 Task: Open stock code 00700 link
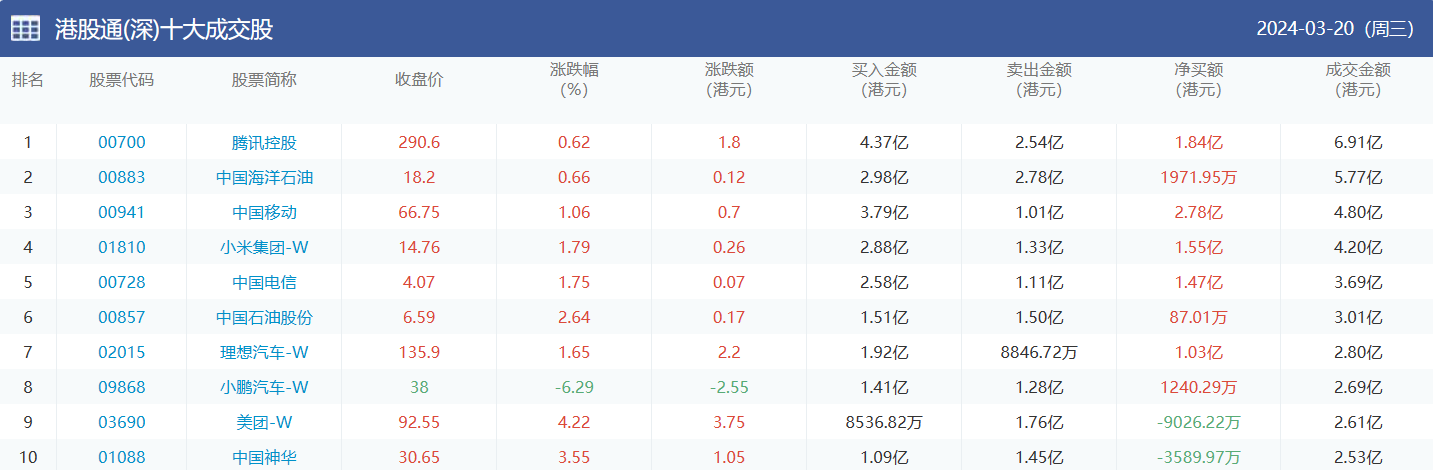point(121,142)
